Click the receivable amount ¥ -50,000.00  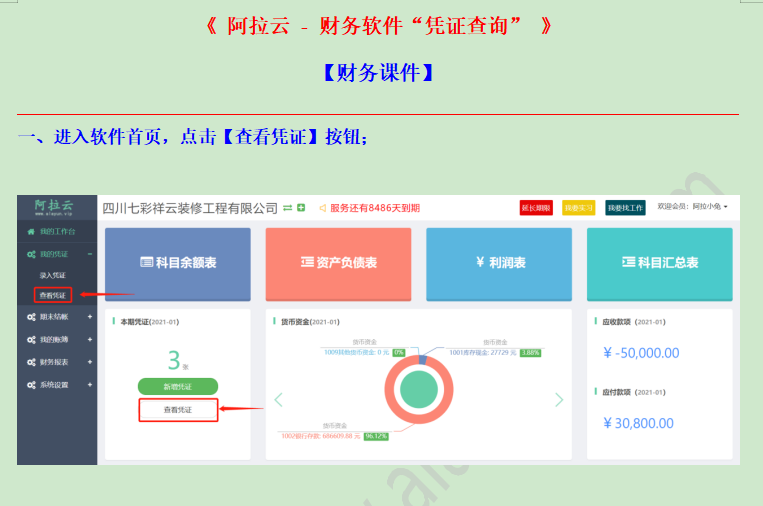coord(641,353)
